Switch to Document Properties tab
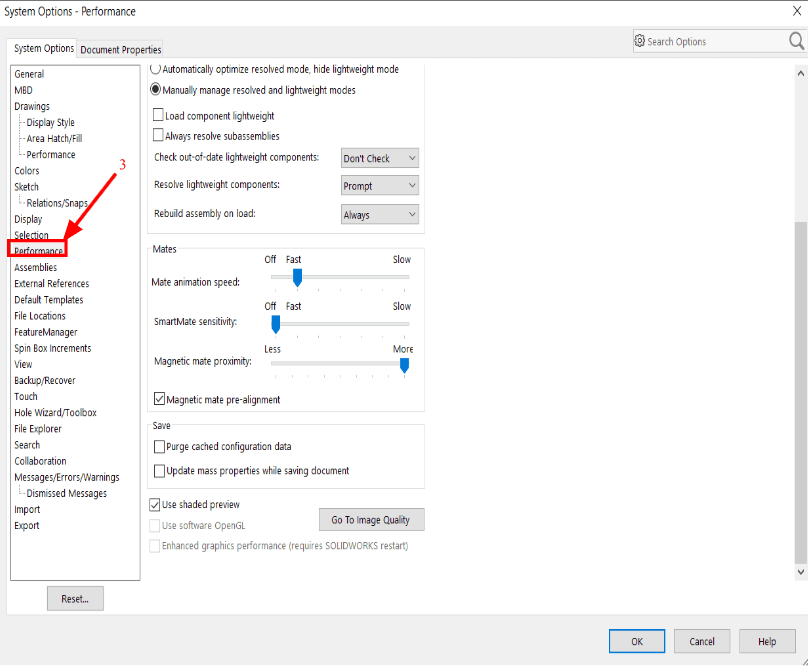The image size is (808, 667). 121,49
